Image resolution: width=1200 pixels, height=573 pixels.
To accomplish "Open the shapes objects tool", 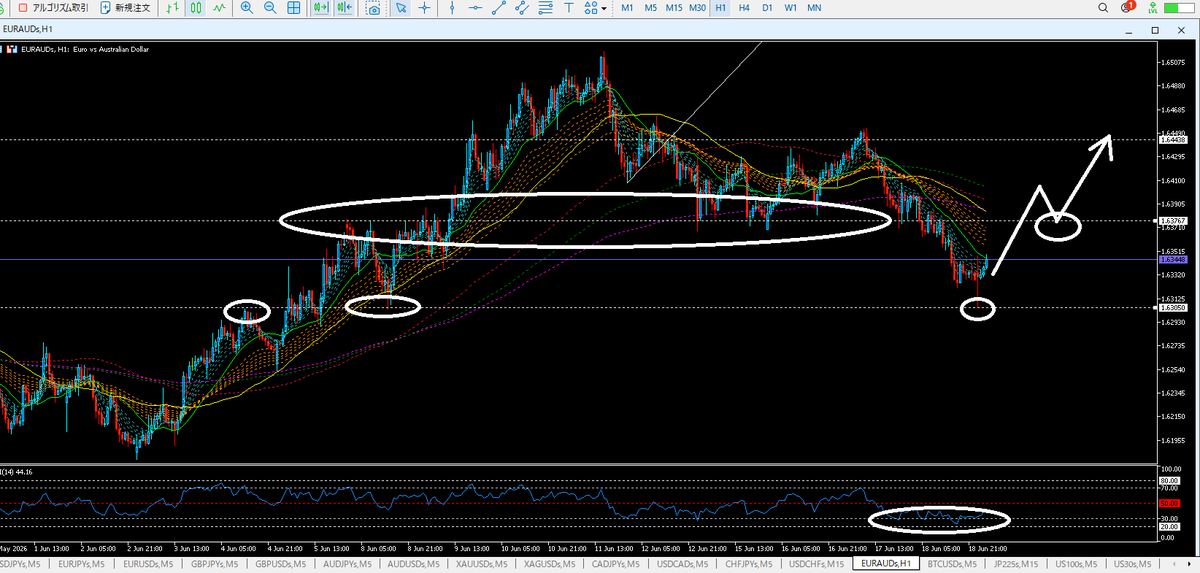I will [591, 8].
